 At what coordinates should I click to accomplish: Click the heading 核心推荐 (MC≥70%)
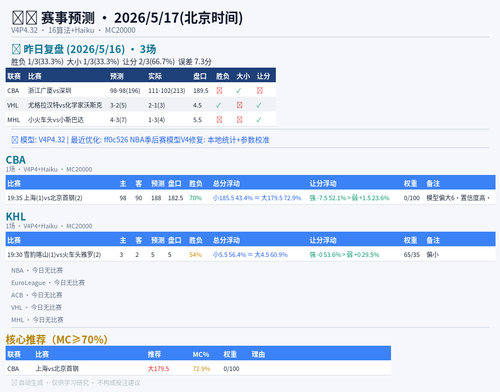pyautogui.click(x=57, y=340)
